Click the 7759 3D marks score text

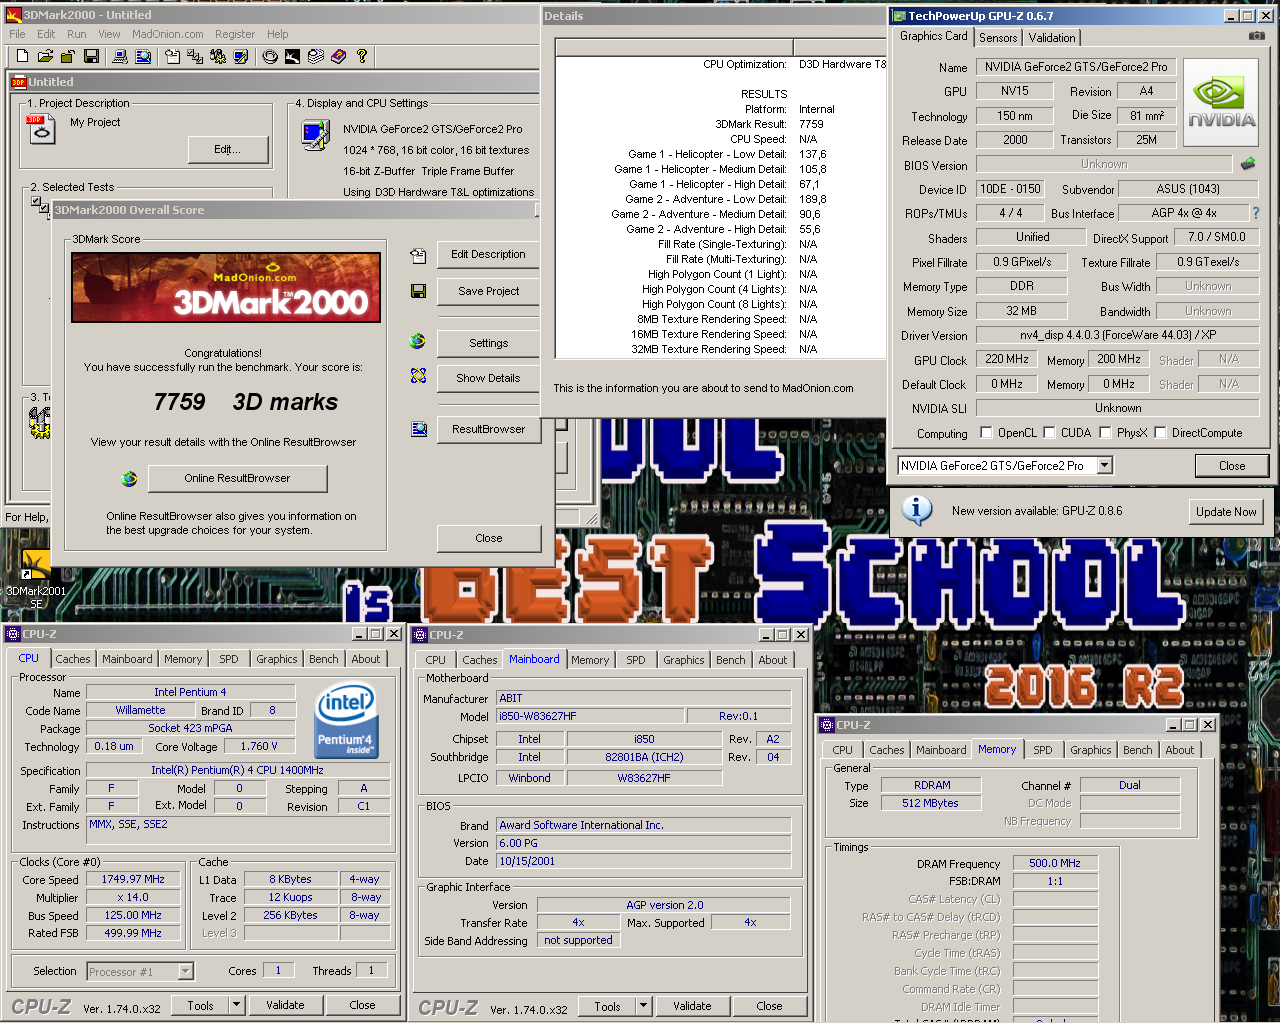pyautogui.click(x=246, y=402)
